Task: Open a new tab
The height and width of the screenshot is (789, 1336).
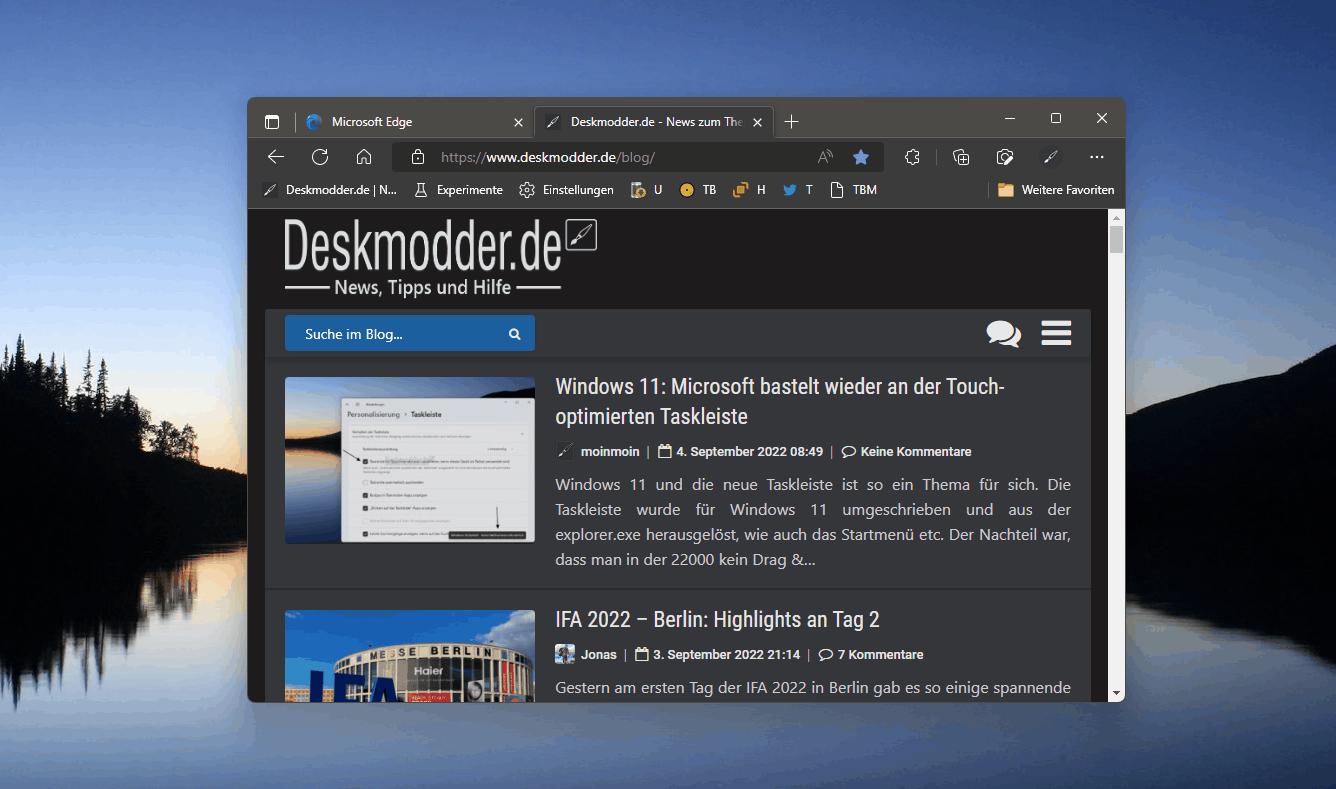Action: pos(792,122)
